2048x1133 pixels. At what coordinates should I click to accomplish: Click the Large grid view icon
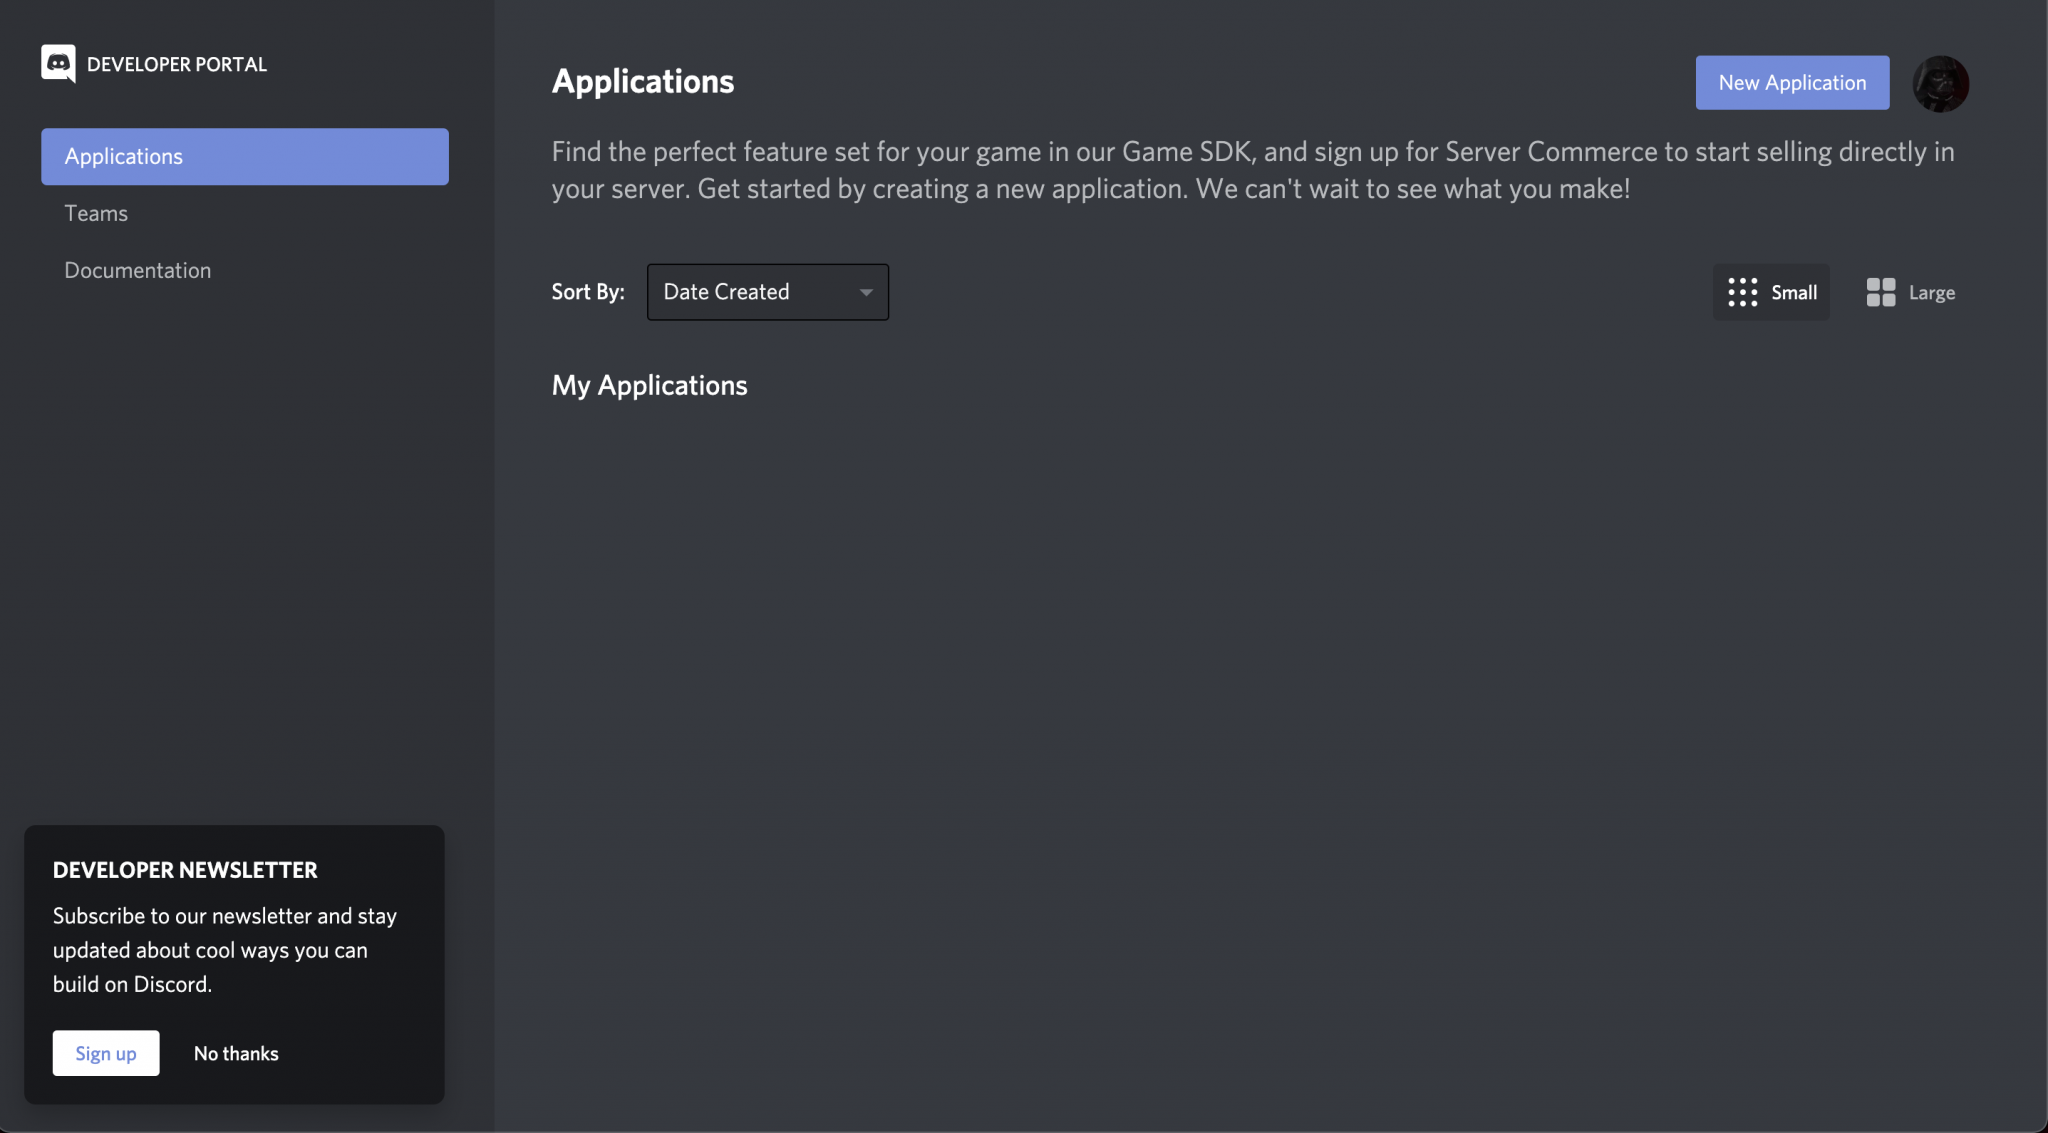pyautogui.click(x=1881, y=291)
